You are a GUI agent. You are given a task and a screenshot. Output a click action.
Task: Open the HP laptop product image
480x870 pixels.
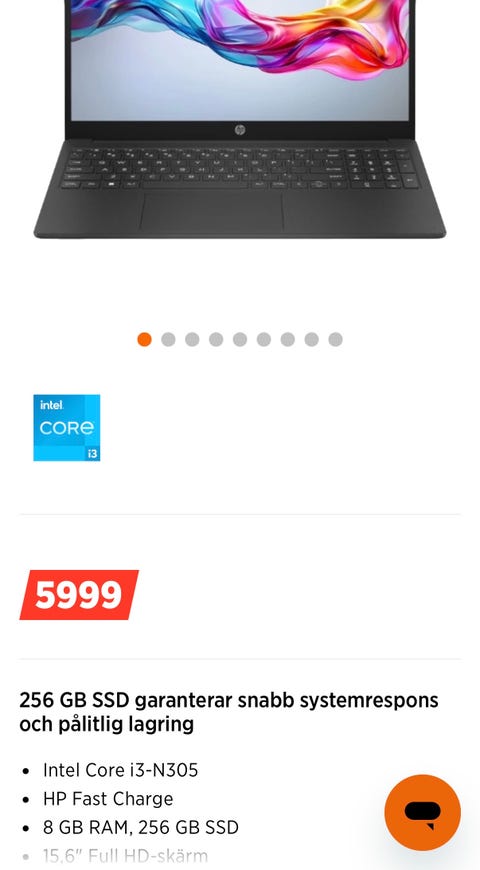pos(240,119)
